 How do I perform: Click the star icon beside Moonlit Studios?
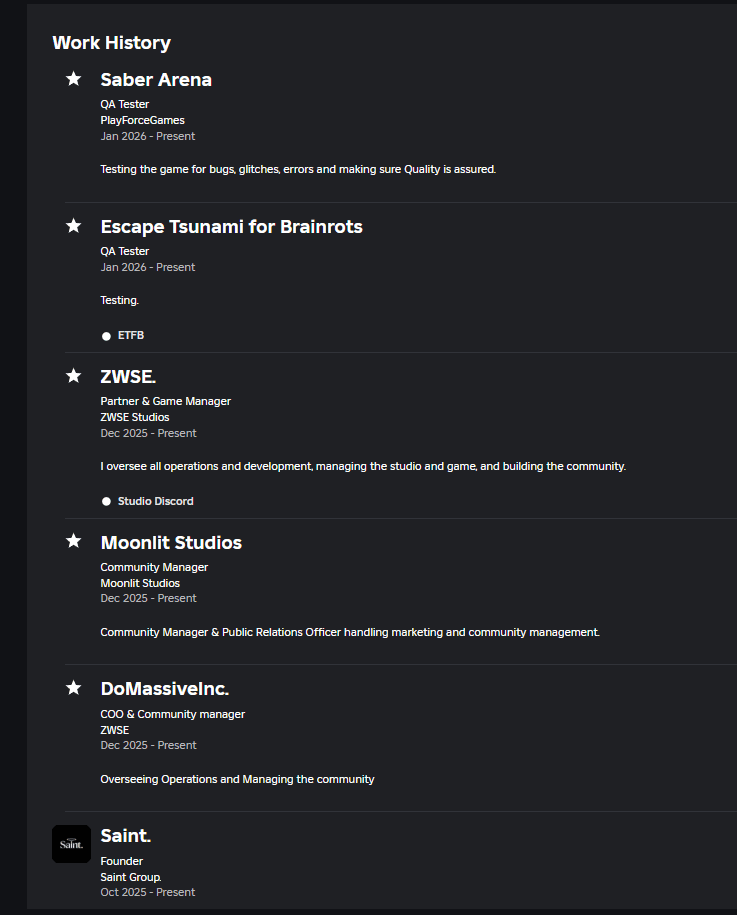click(73, 540)
